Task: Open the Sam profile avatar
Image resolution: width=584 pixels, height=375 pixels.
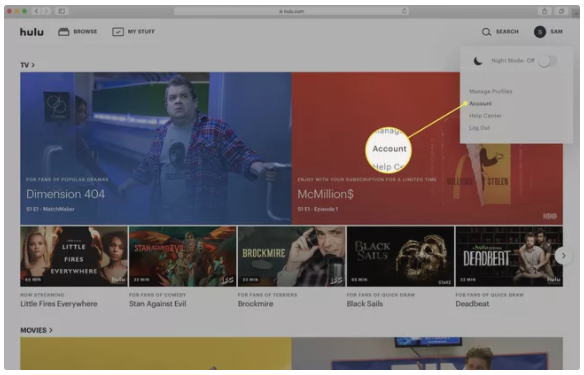Action: point(540,32)
